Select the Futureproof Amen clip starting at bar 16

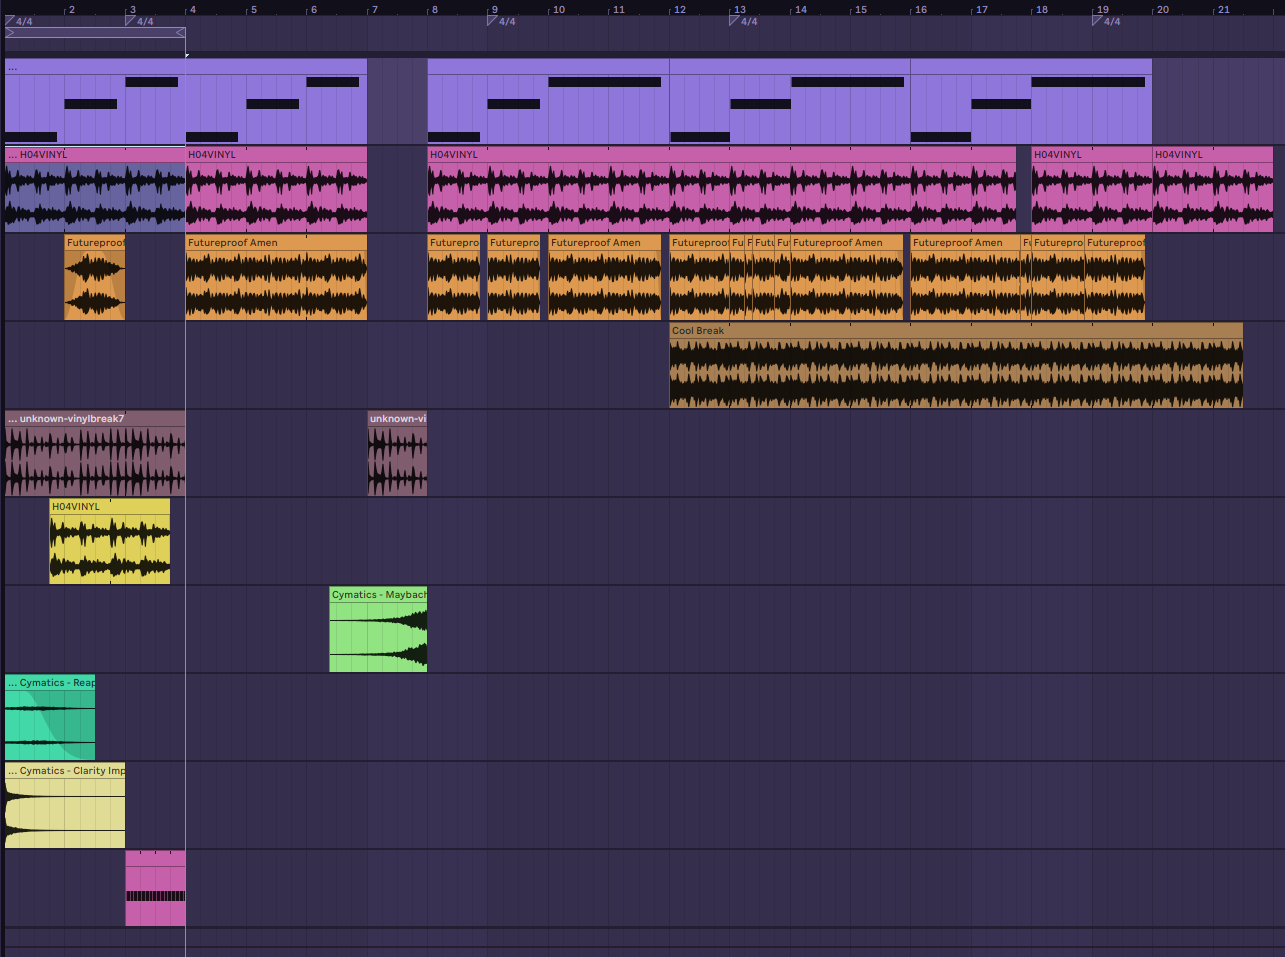click(966, 277)
